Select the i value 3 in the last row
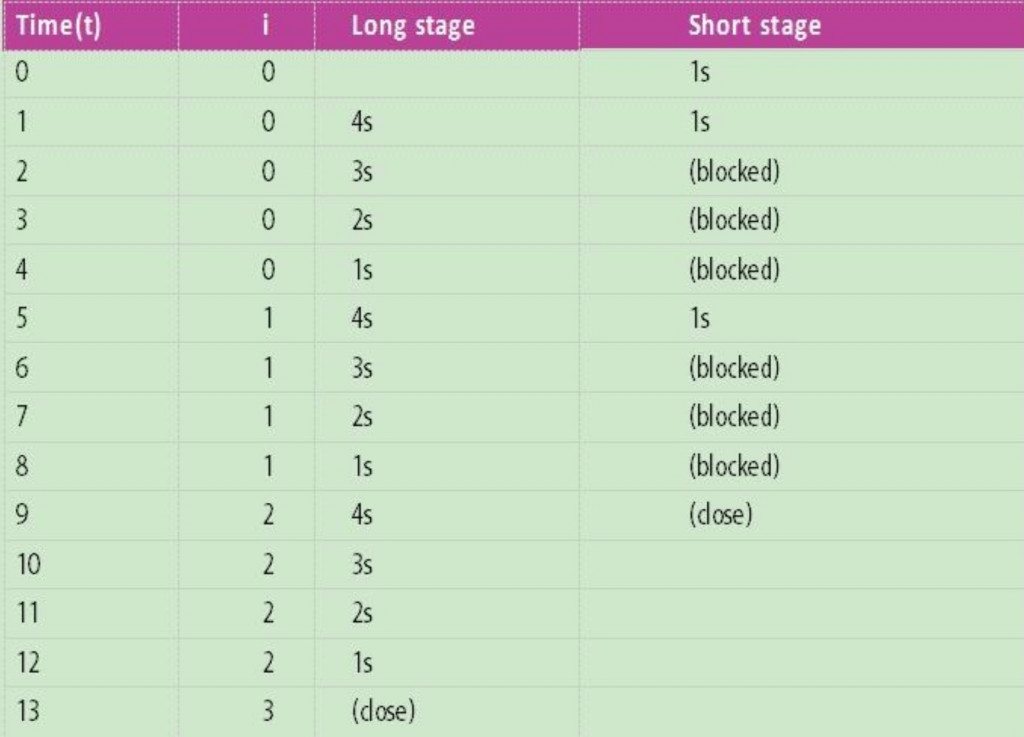Image resolution: width=1024 pixels, height=737 pixels. coord(268,712)
